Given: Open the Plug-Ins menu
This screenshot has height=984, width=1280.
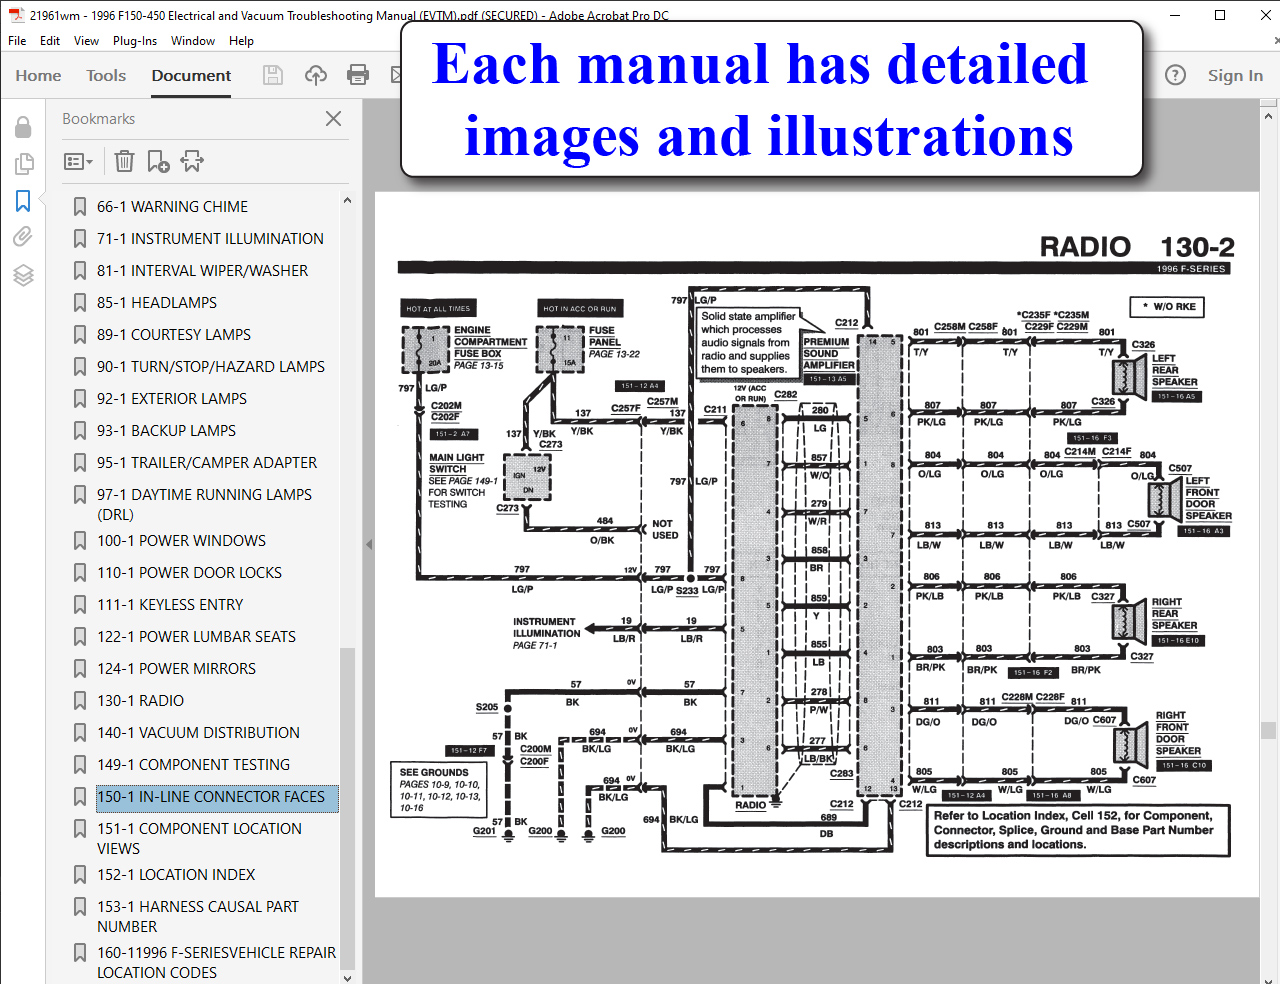Looking at the screenshot, I should pos(135,41).
